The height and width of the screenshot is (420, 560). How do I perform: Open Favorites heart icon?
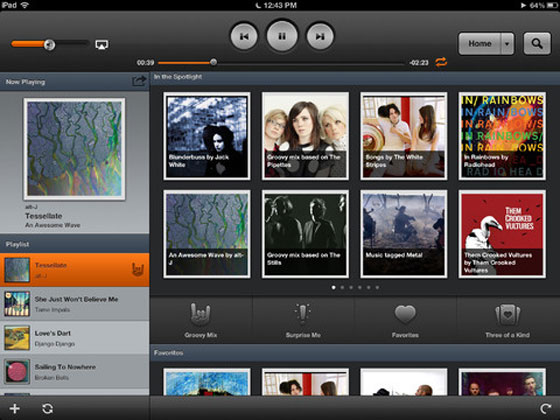[x=405, y=314]
